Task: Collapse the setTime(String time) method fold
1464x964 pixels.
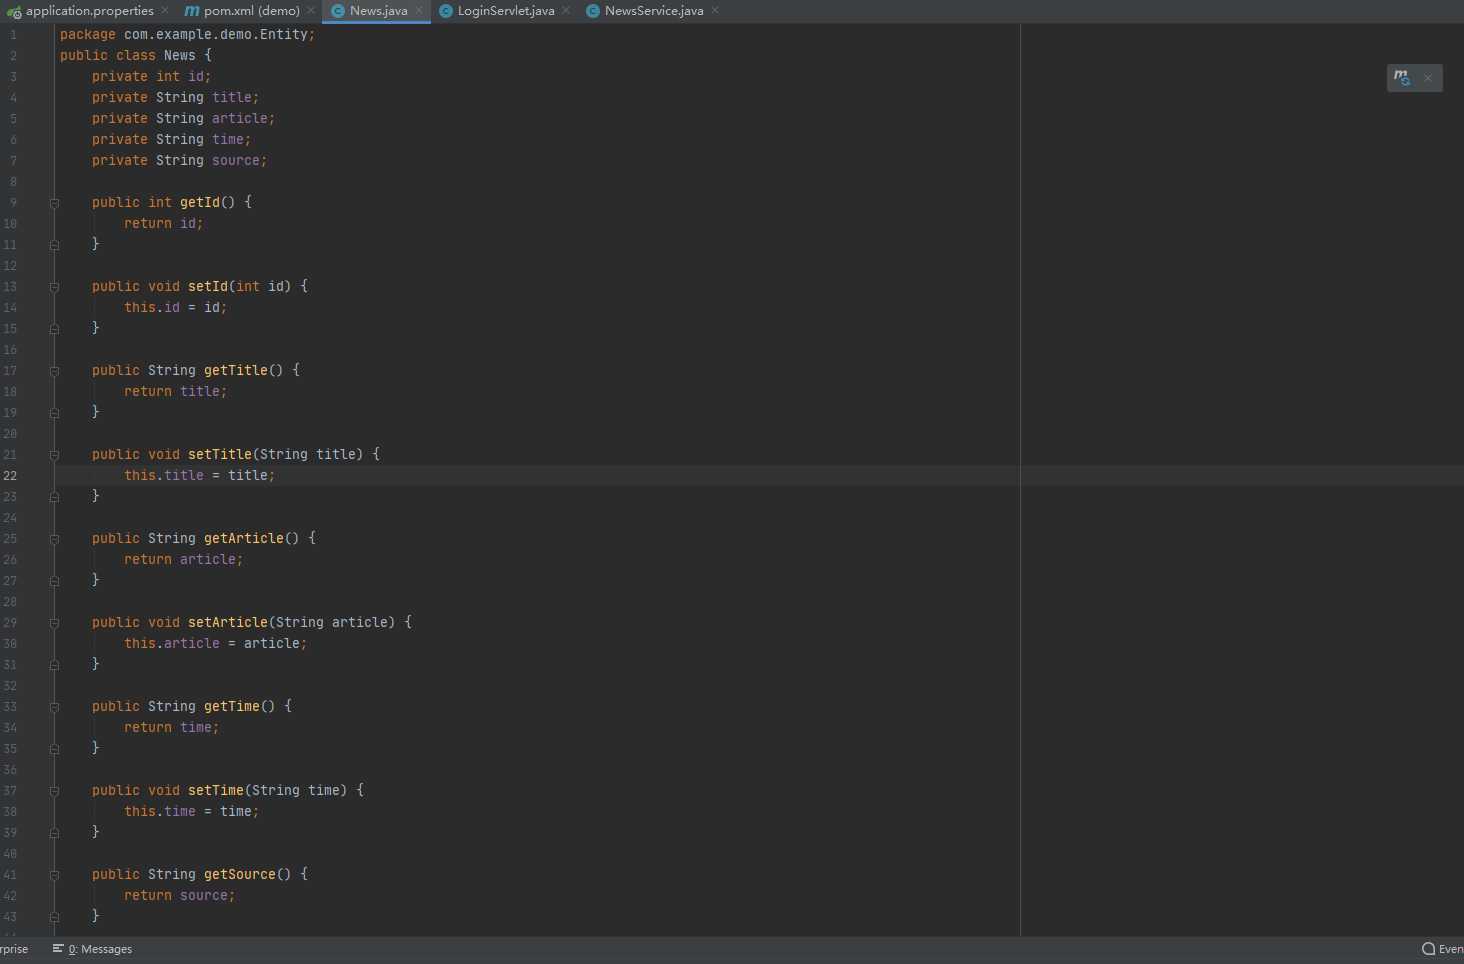Action: tap(54, 791)
